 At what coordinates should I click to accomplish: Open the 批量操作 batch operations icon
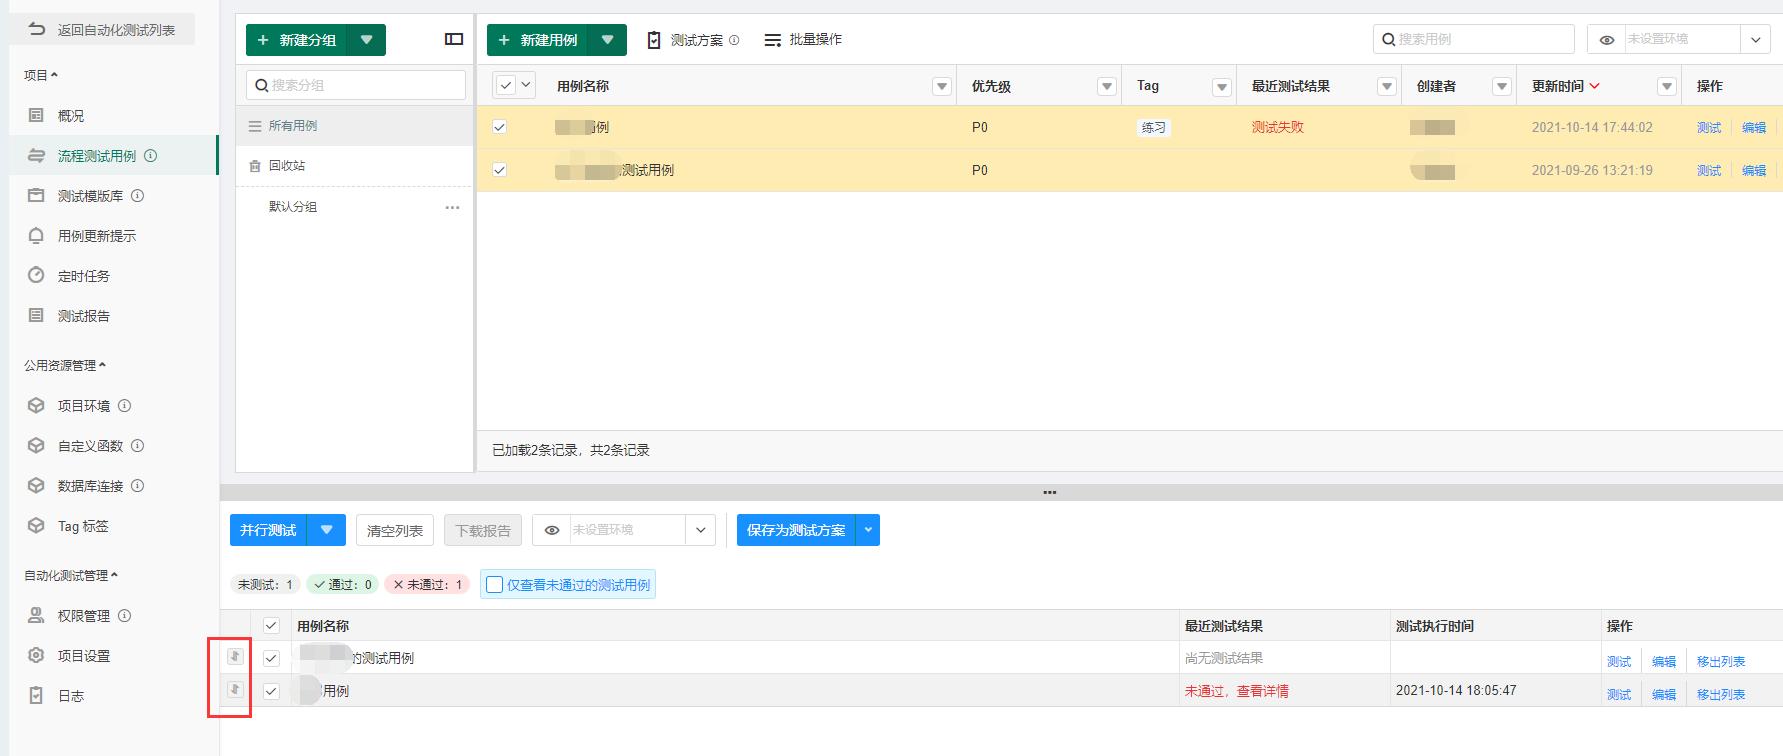coord(773,40)
